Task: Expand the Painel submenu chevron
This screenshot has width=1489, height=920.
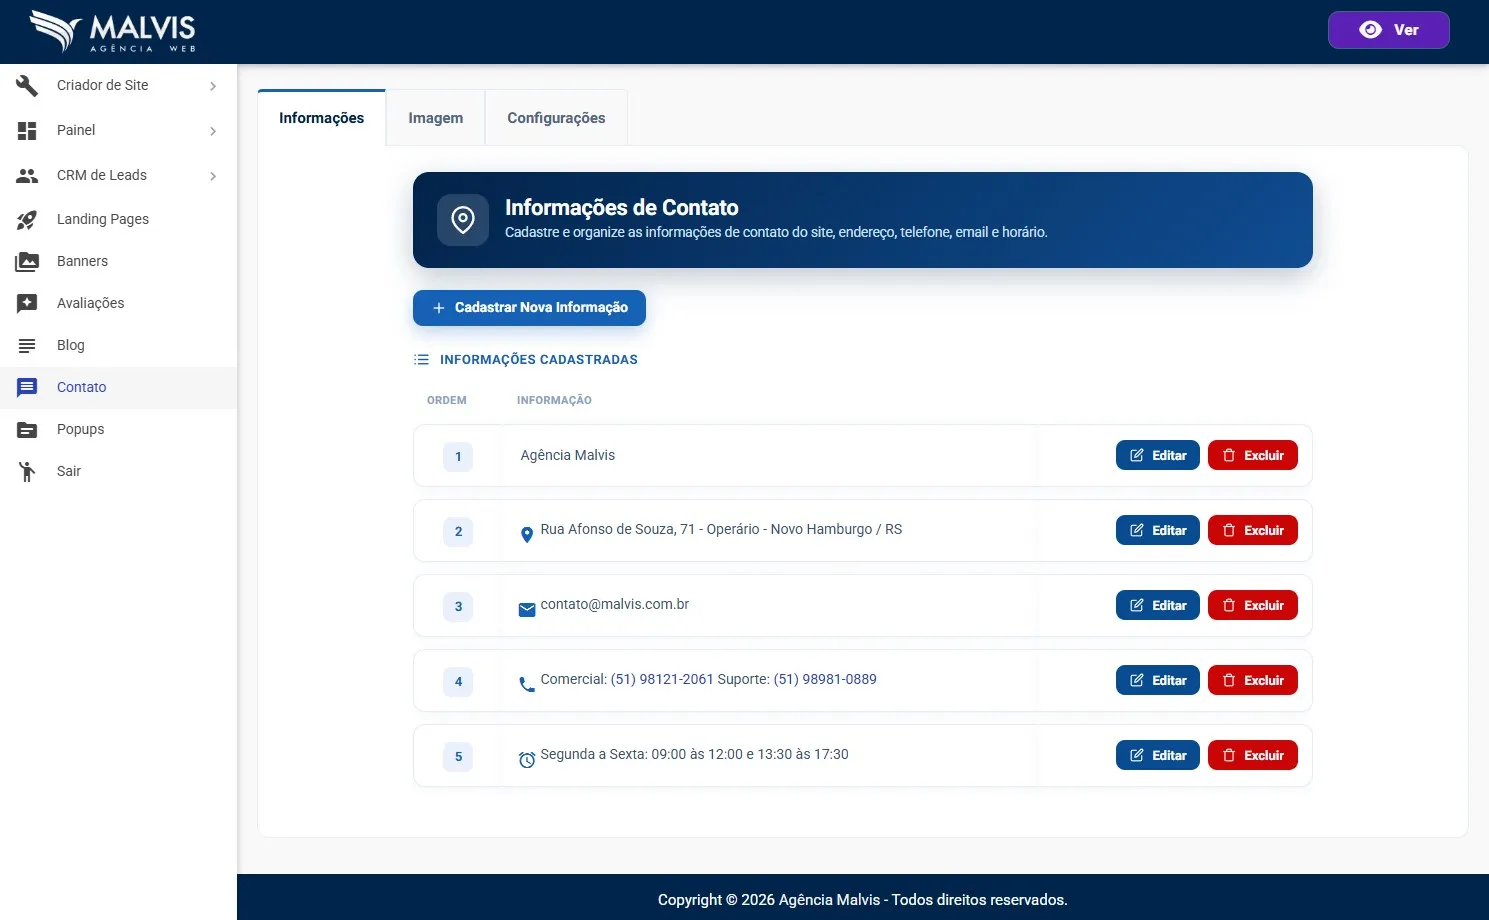Action: [213, 131]
